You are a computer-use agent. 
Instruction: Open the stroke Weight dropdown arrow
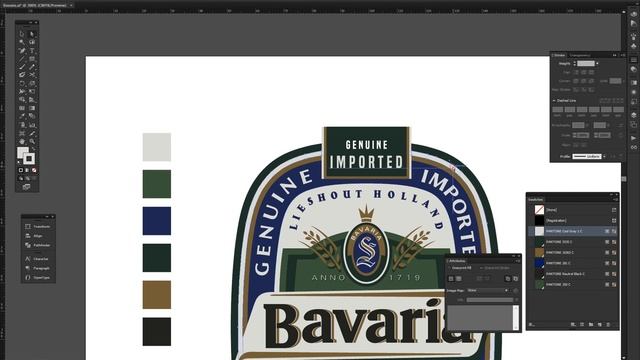pyautogui.click(x=597, y=63)
